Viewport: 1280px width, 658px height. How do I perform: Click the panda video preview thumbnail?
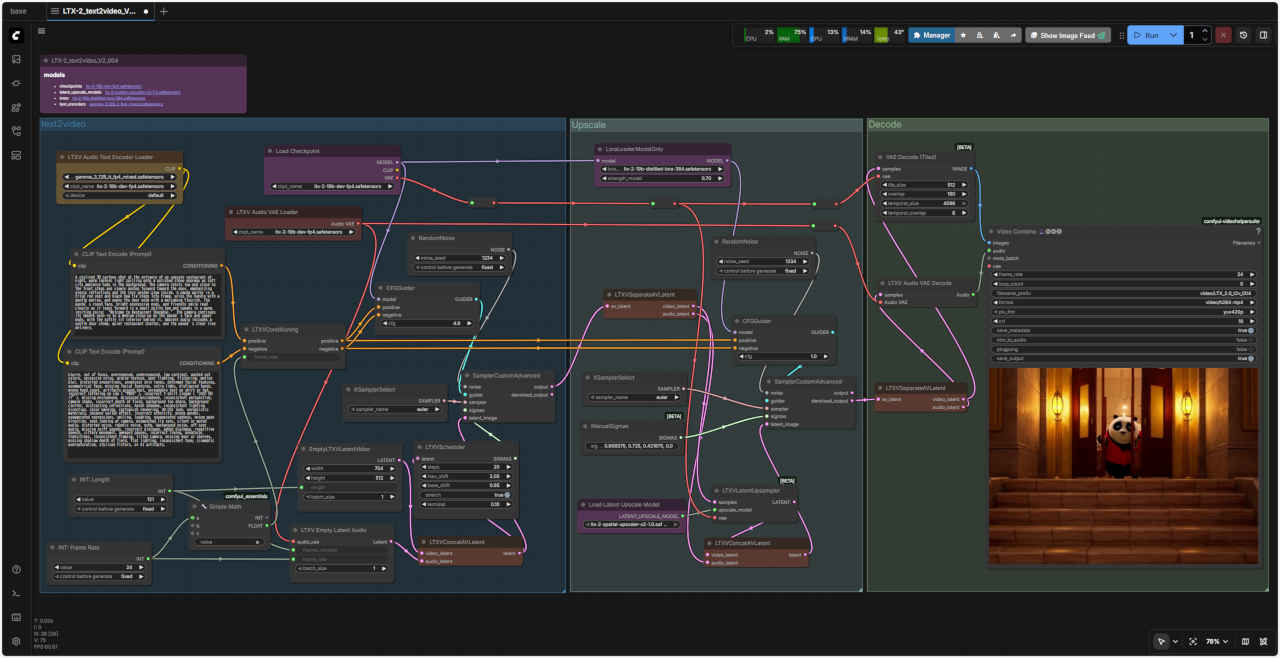coord(1123,465)
